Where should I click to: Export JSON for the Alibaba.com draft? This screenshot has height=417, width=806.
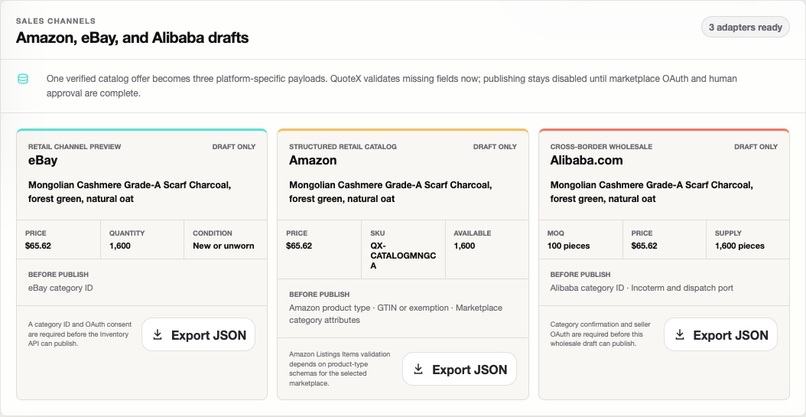click(x=720, y=335)
